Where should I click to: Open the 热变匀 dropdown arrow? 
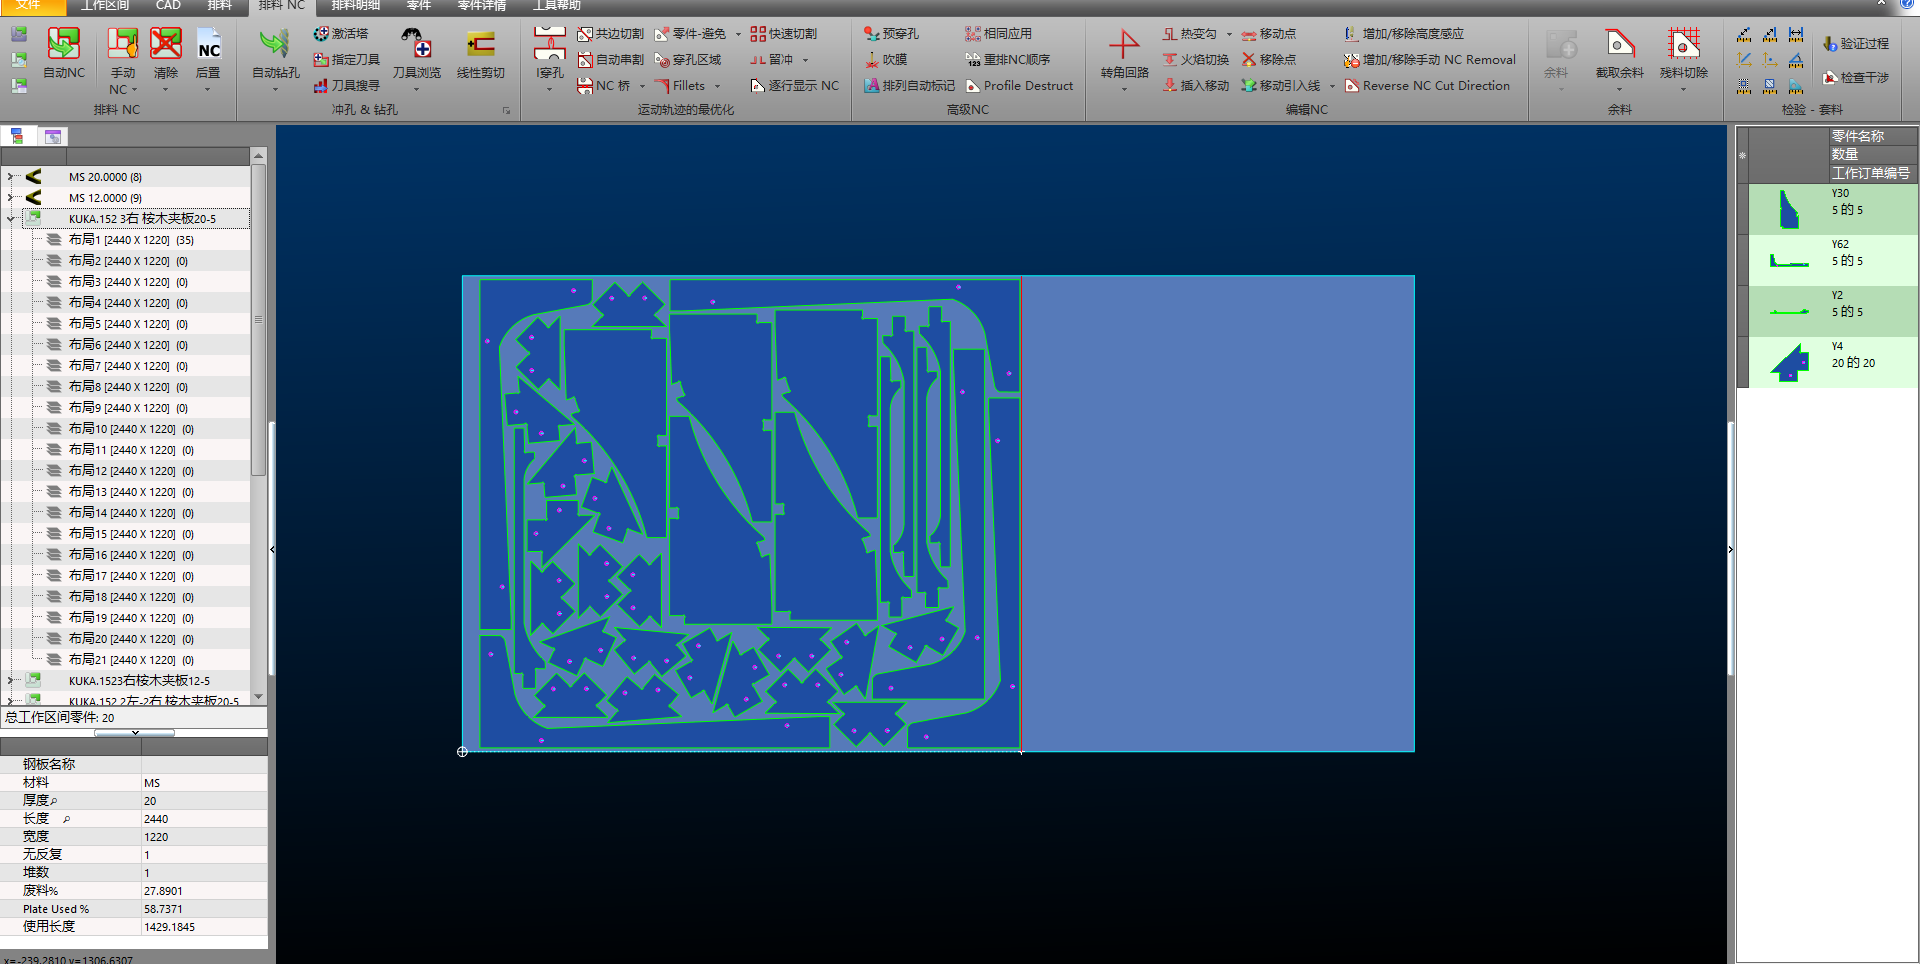[x=1229, y=34]
